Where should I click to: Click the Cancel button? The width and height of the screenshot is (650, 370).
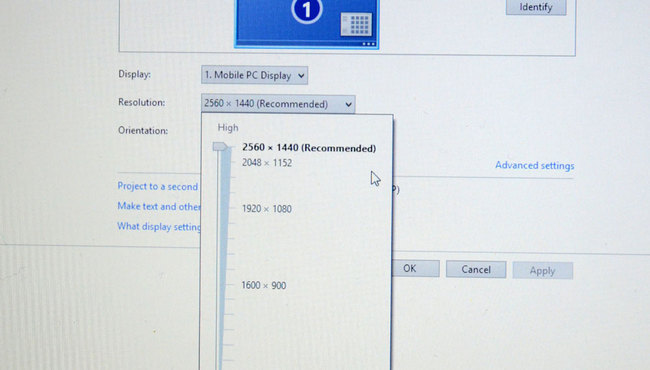click(476, 270)
